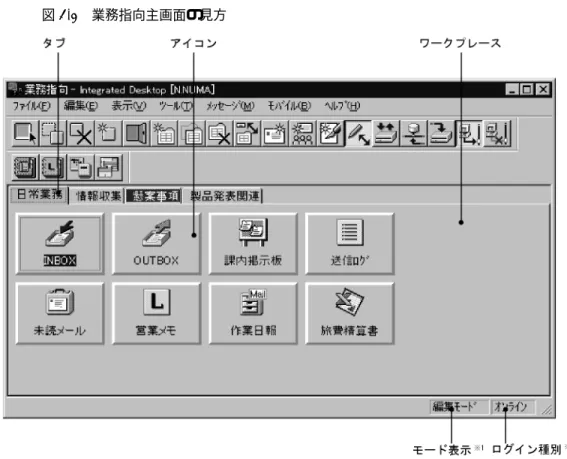Image resolution: width=567 pixels, height=459 pixels.
Task: Click the small L notepad toolbar icon
Action: pos(53,167)
